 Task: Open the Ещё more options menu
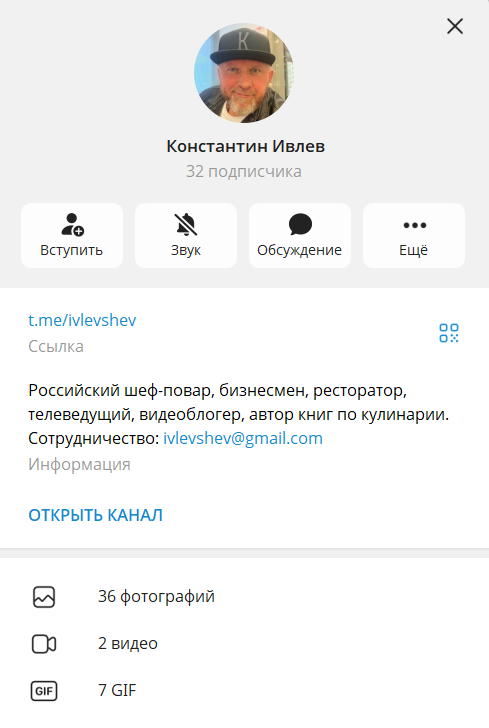point(414,235)
